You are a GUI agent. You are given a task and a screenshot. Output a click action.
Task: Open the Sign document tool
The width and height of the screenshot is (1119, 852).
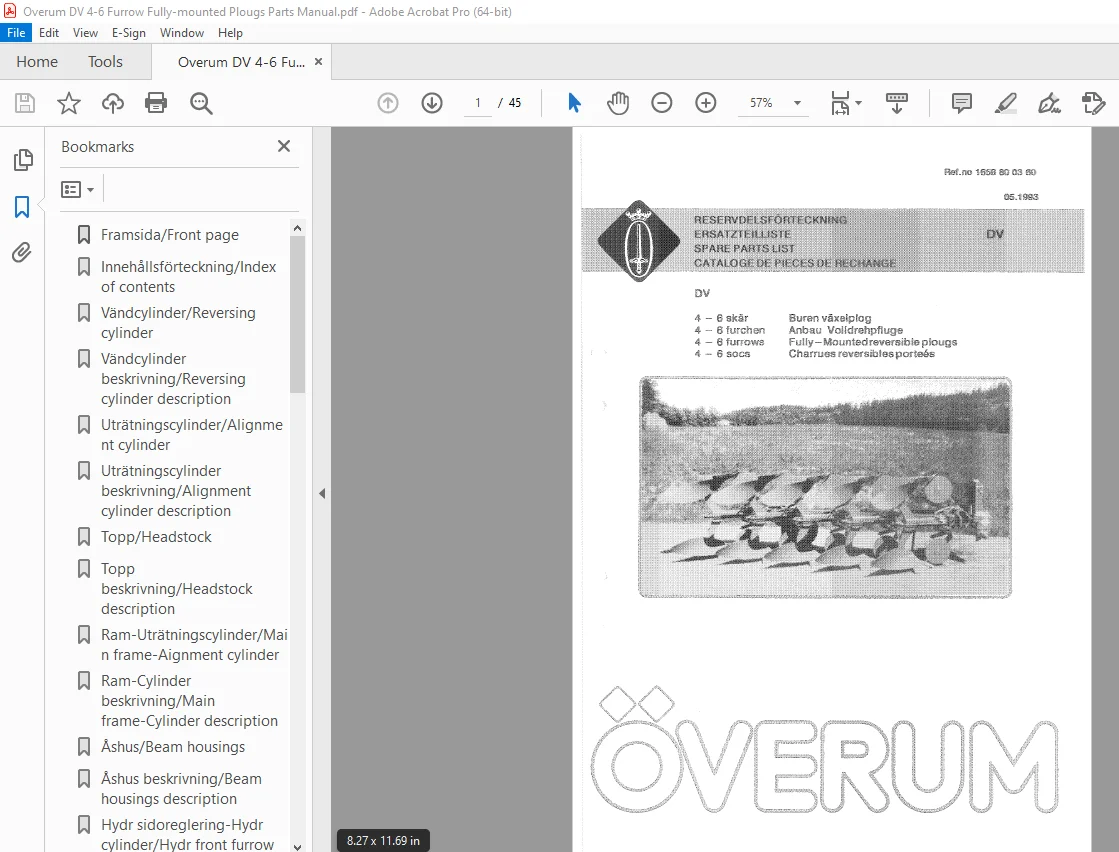(x=1049, y=103)
